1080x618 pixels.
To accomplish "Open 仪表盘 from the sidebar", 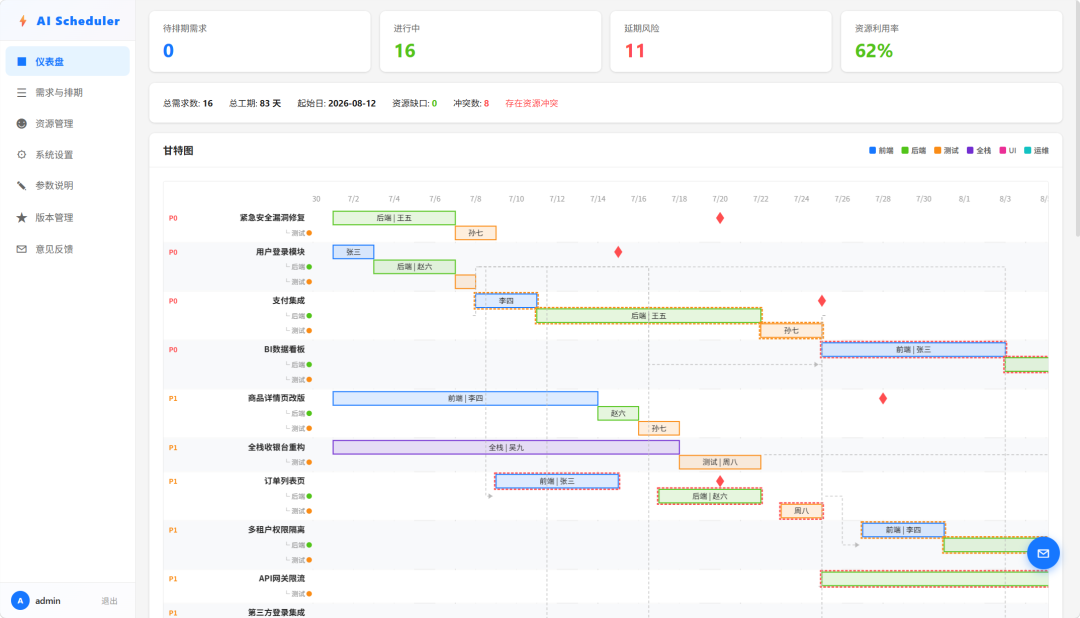I will click(x=68, y=61).
